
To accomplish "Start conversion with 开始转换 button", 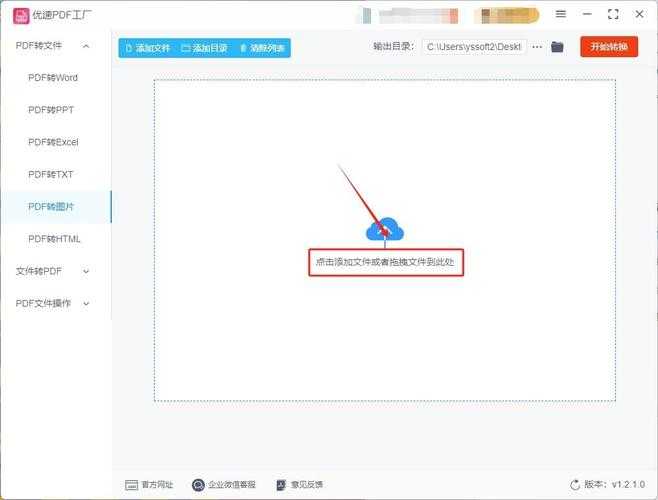I will pos(609,47).
